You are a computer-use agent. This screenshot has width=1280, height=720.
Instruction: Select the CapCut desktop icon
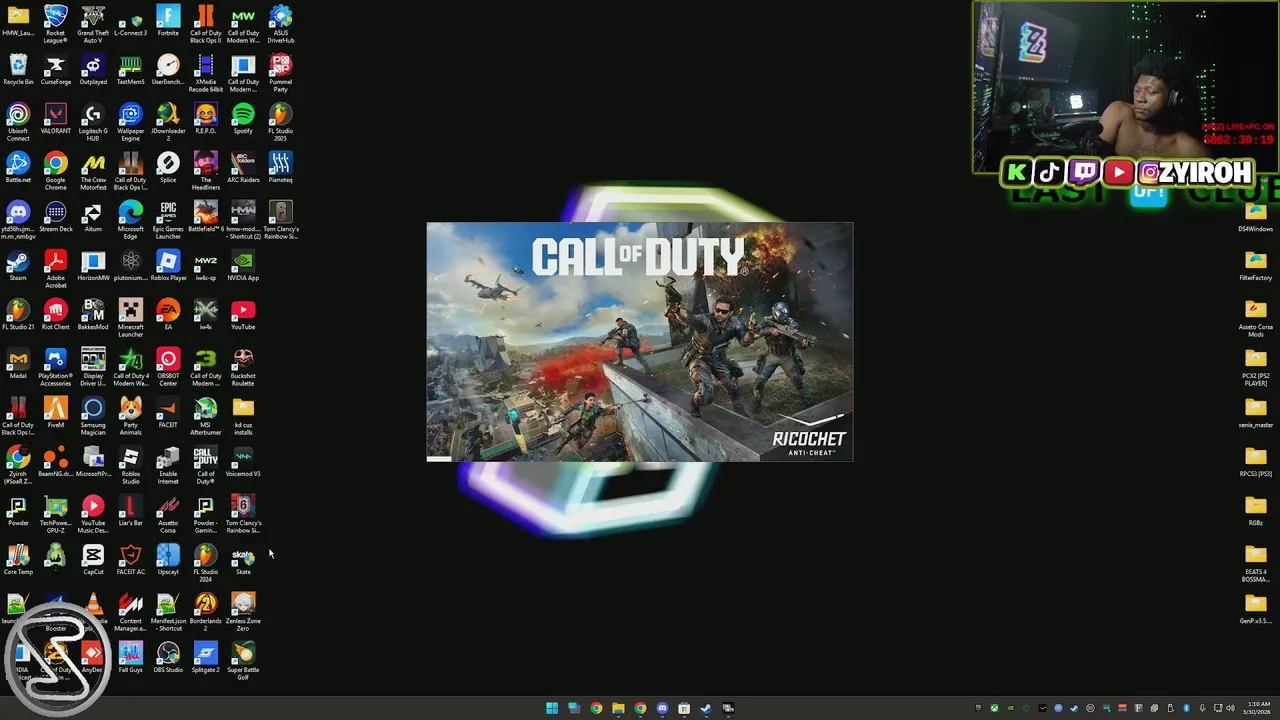93,560
